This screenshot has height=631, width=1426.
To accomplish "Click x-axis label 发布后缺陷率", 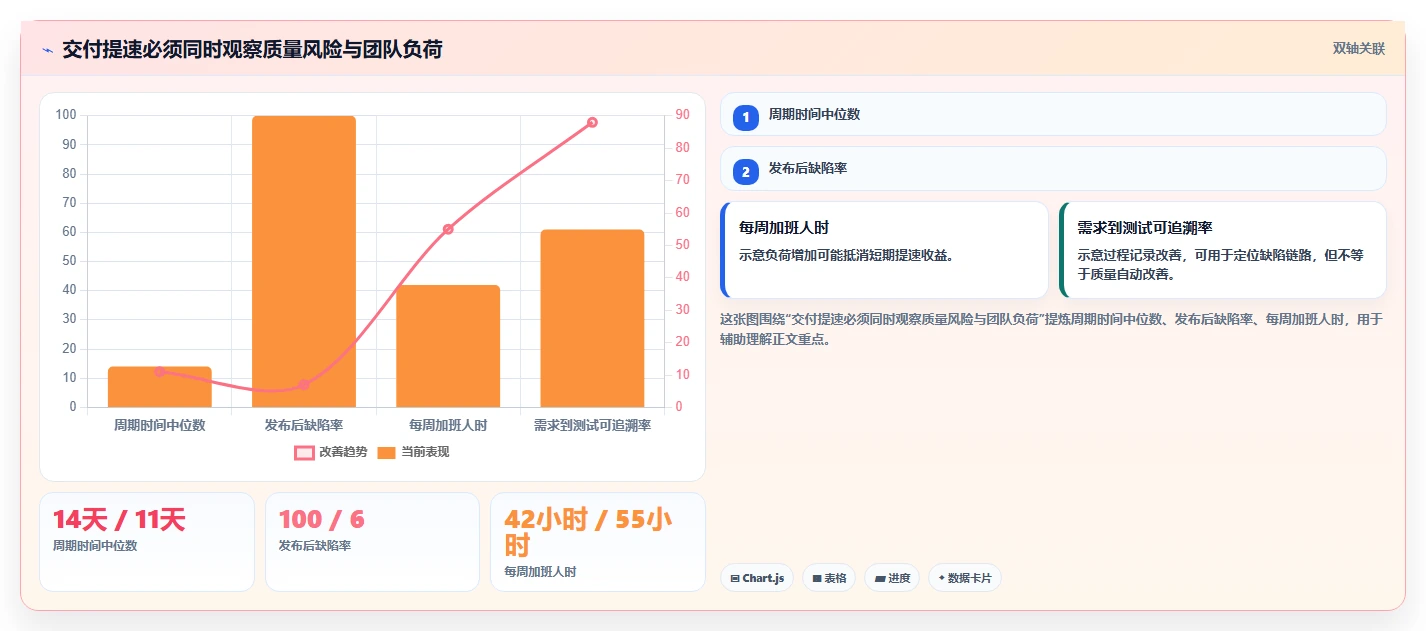I will pos(304,425).
